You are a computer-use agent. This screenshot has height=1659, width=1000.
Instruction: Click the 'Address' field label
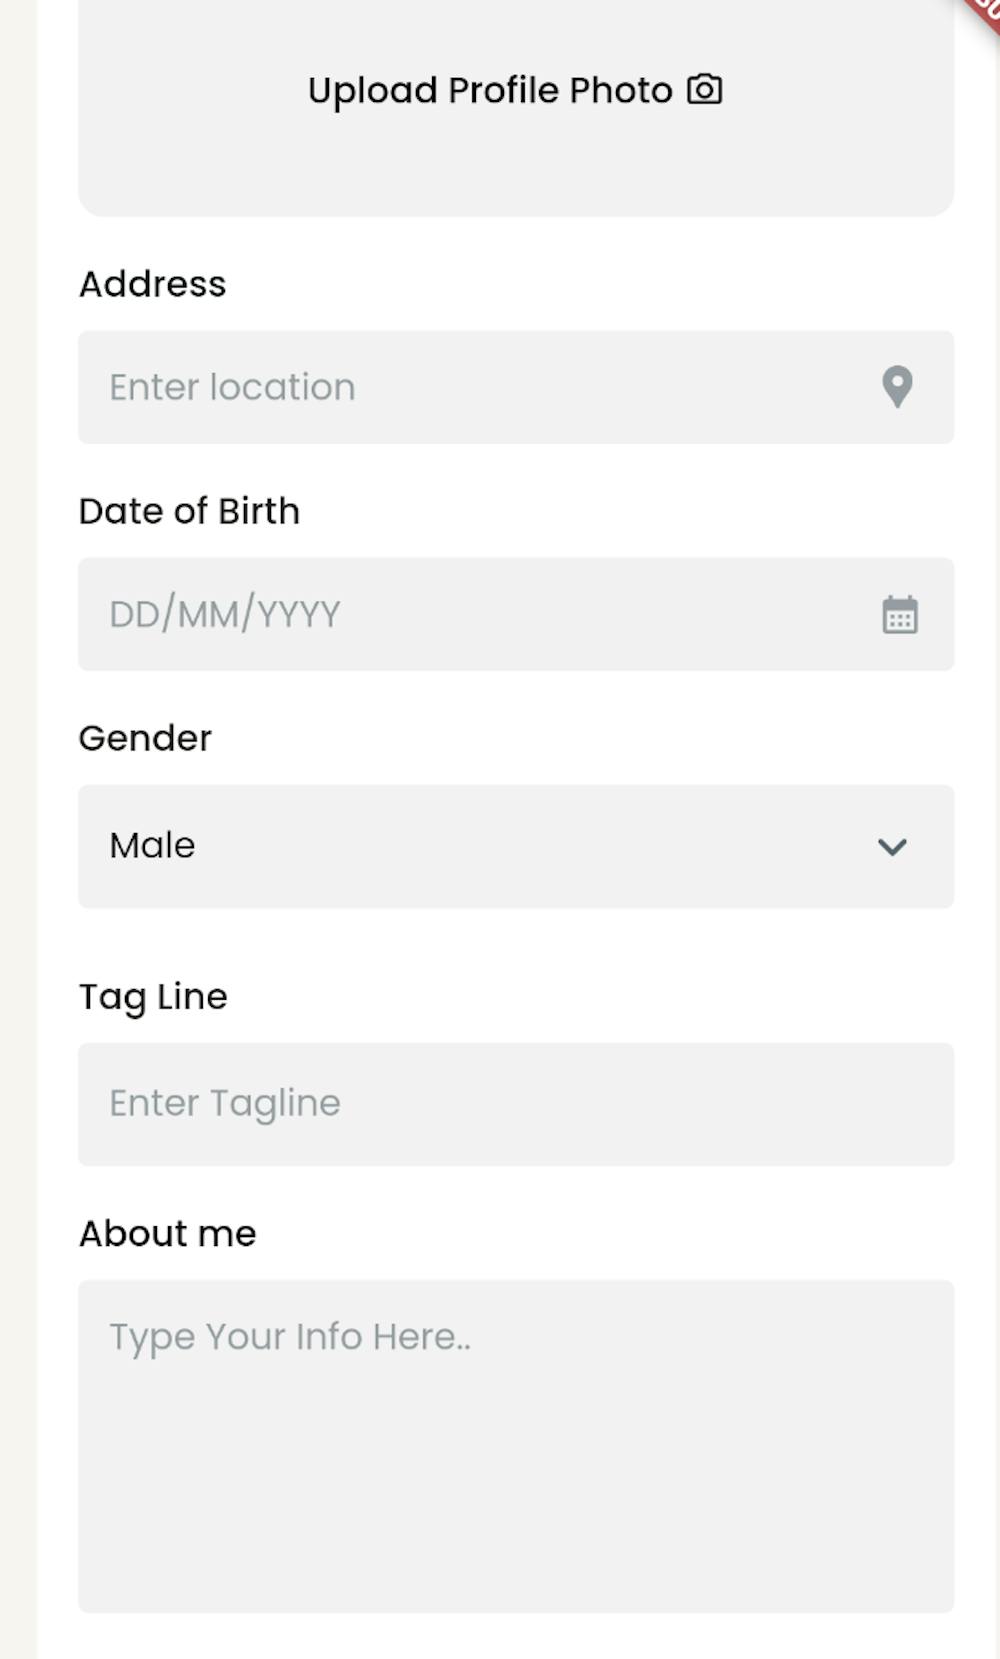click(x=152, y=284)
